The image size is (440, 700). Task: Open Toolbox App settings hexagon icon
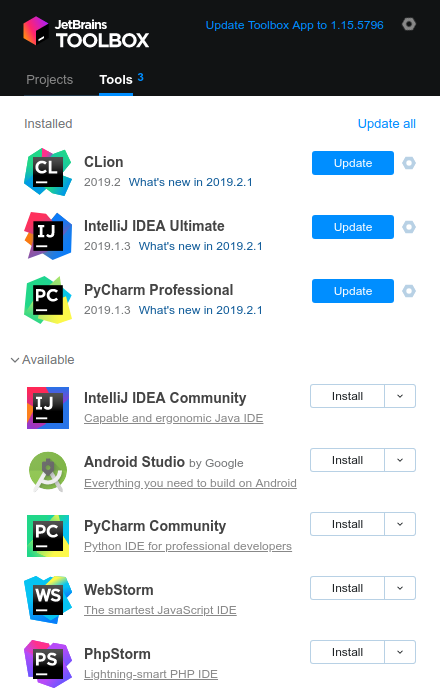point(409,24)
